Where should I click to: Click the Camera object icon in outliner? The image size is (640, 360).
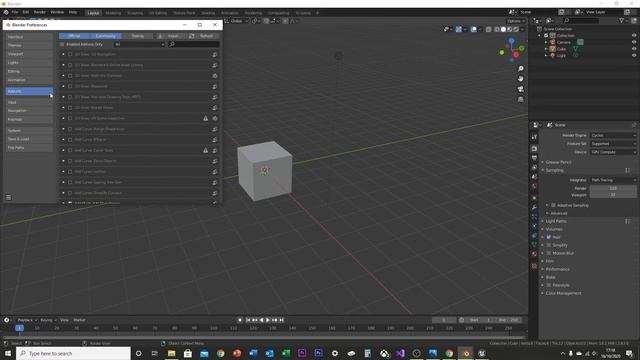[553, 42]
